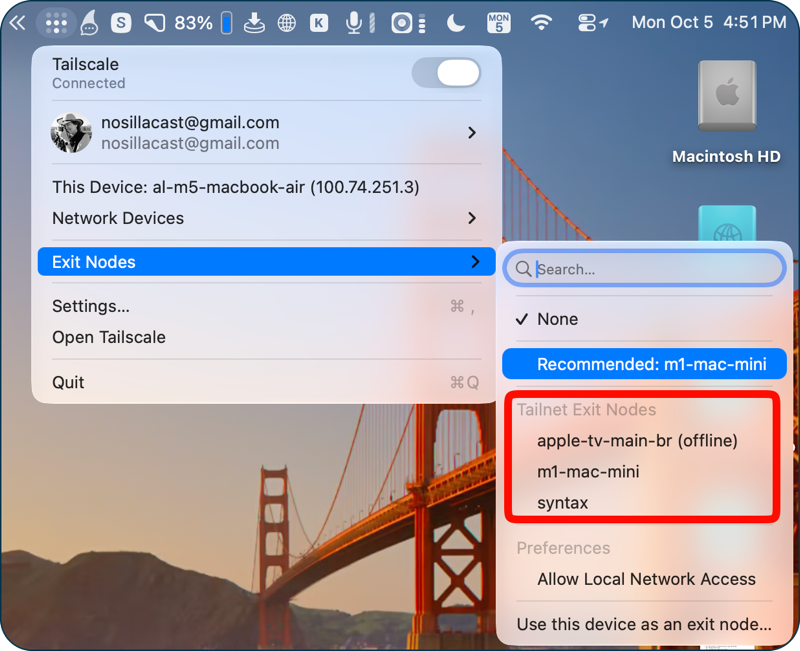The width and height of the screenshot is (800, 651).
Task: Toggle Allow Local Network Access
Action: (644, 580)
